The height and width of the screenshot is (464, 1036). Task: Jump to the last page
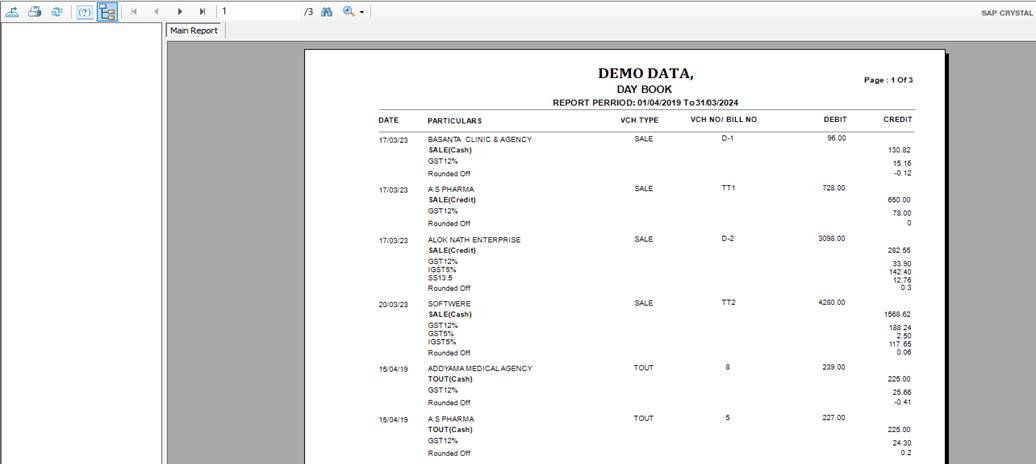tap(202, 11)
